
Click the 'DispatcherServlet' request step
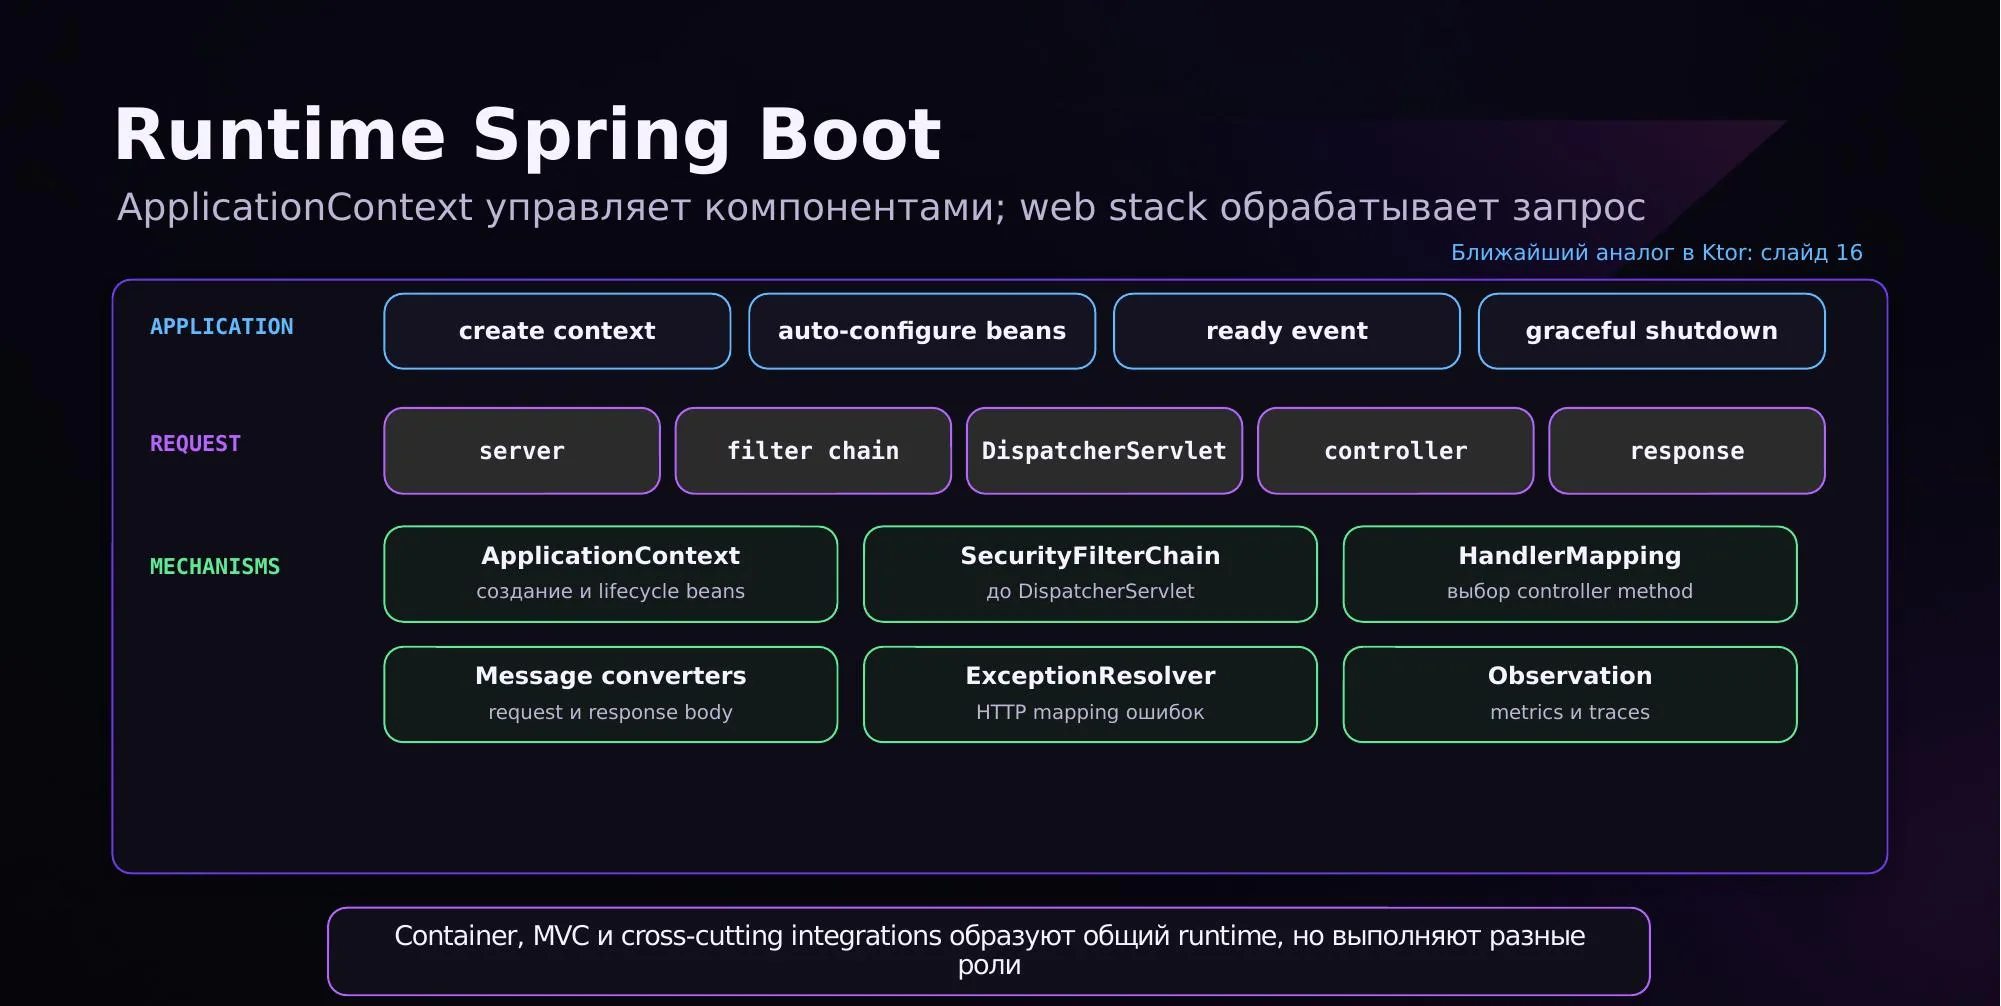1104,451
